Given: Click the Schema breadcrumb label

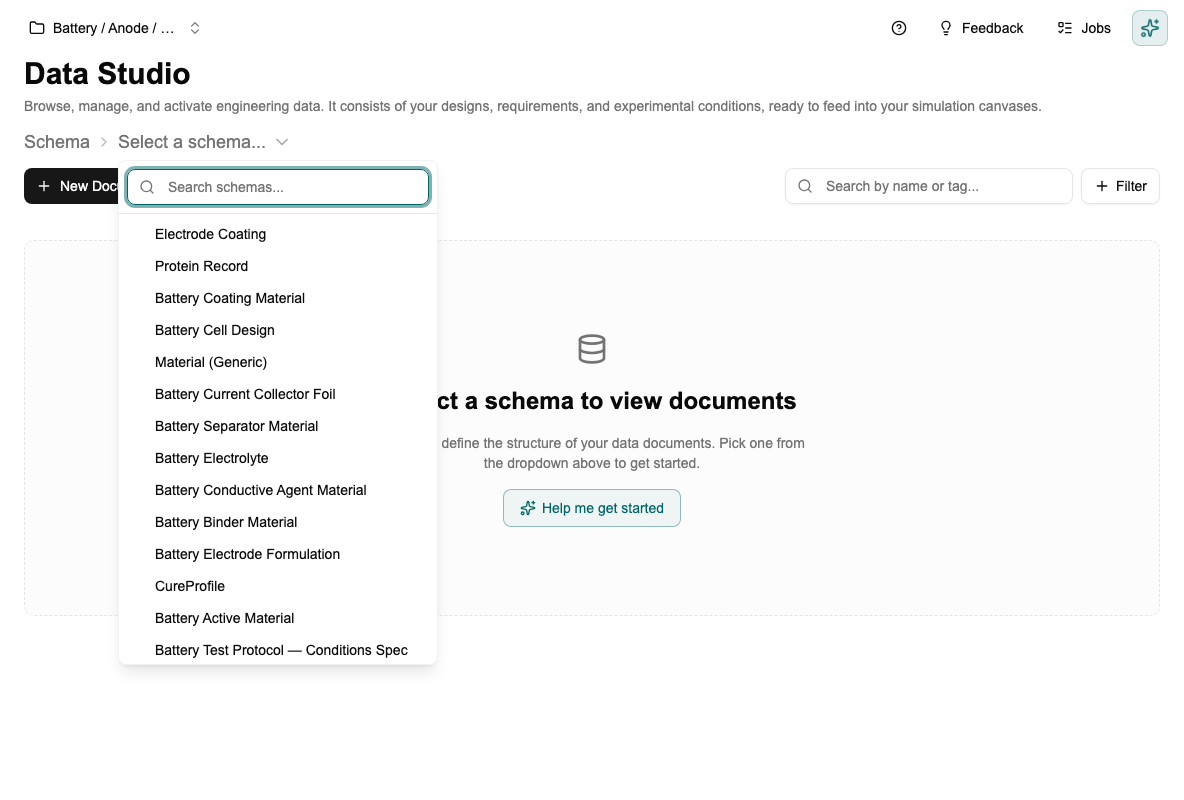Looking at the screenshot, I should pyautogui.click(x=57, y=142).
